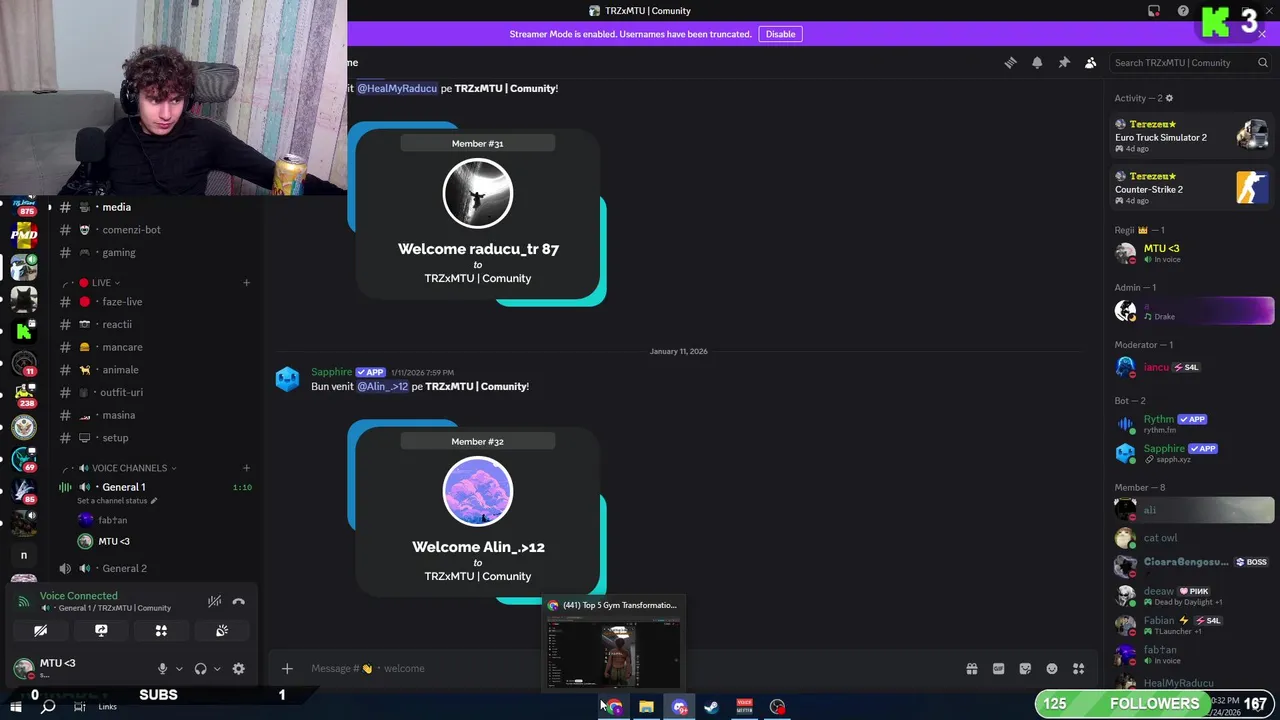Mute the microphone
The image size is (1280, 720).
[x=162, y=669]
